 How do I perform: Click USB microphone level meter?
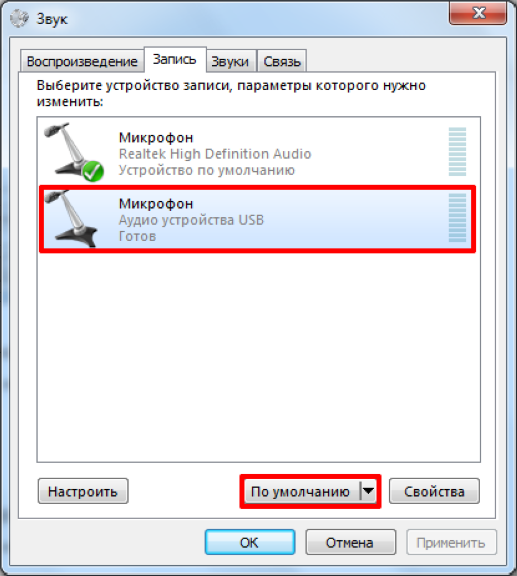pyautogui.click(x=457, y=217)
